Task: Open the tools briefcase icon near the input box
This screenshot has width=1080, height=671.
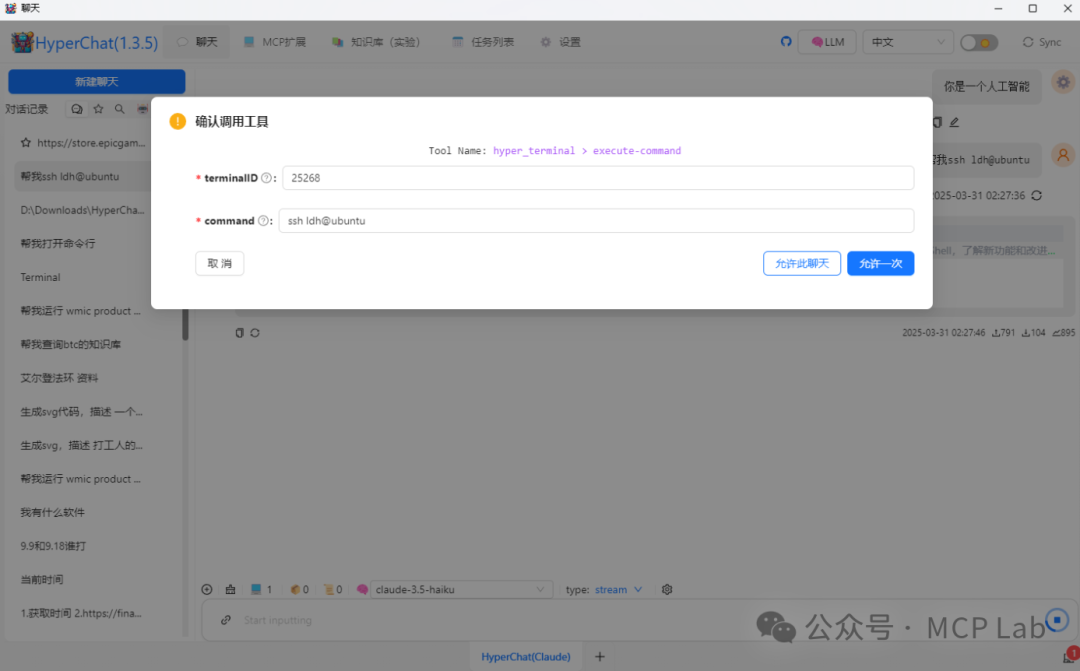Action: tap(232, 589)
